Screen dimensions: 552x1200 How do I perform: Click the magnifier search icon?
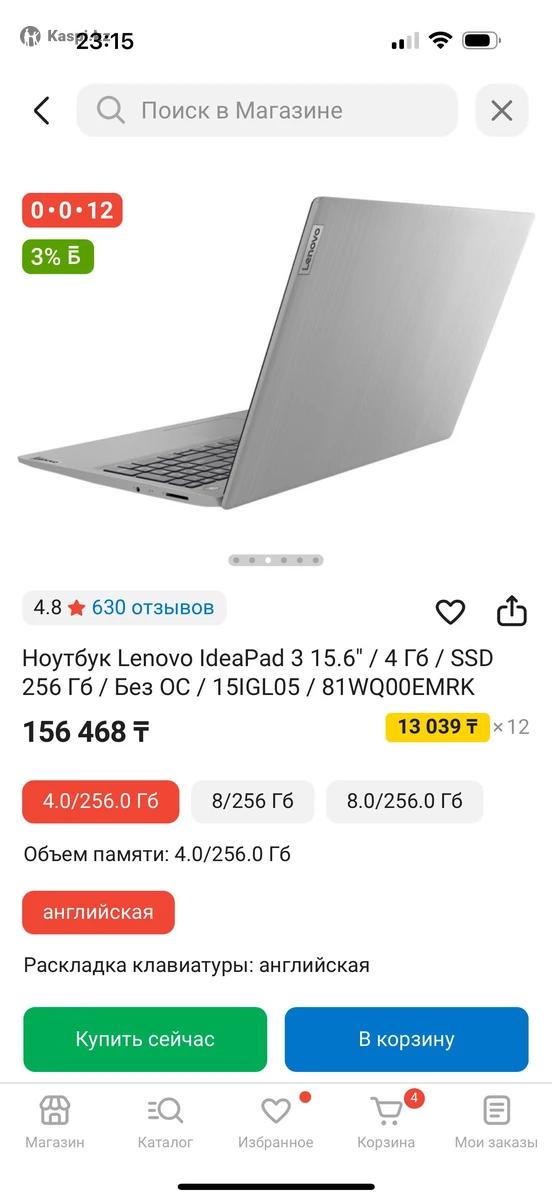(111, 110)
